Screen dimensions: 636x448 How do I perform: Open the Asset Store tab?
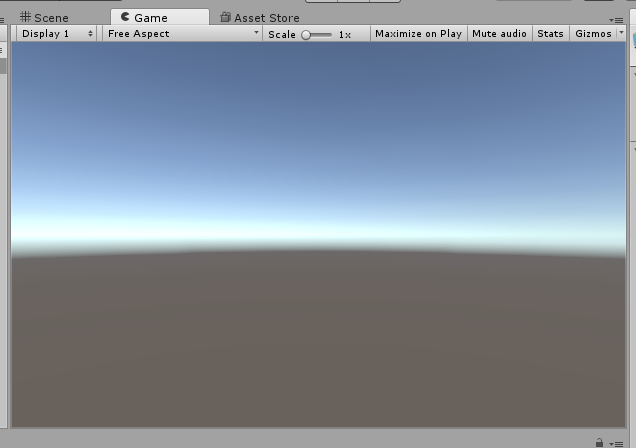[x=260, y=18]
